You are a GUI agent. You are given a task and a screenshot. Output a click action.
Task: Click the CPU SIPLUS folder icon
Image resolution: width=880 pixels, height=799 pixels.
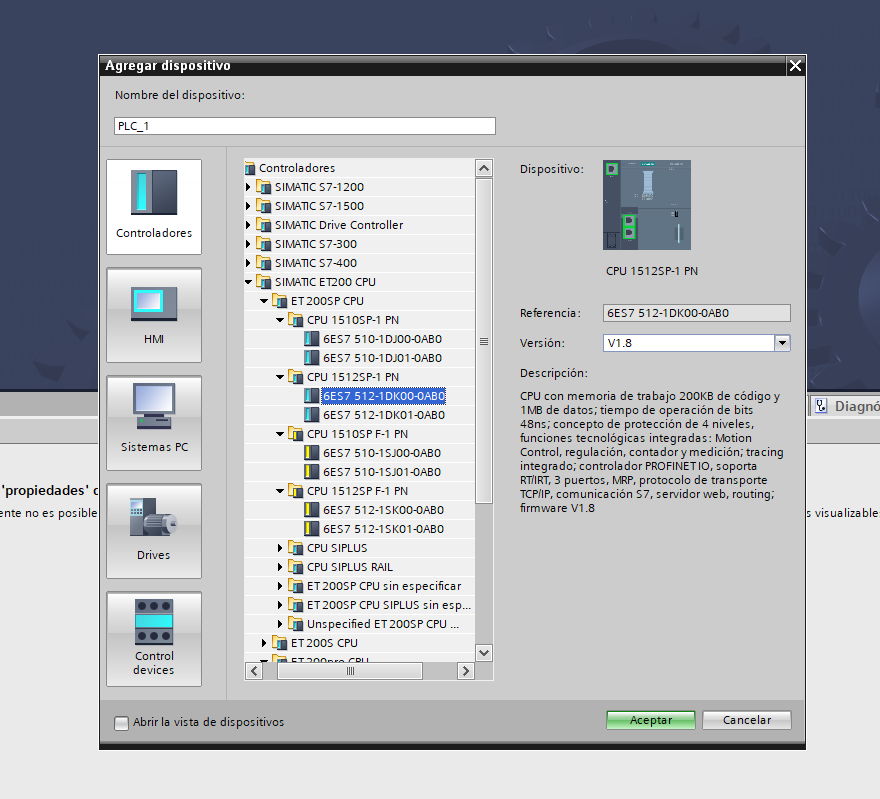pos(296,548)
